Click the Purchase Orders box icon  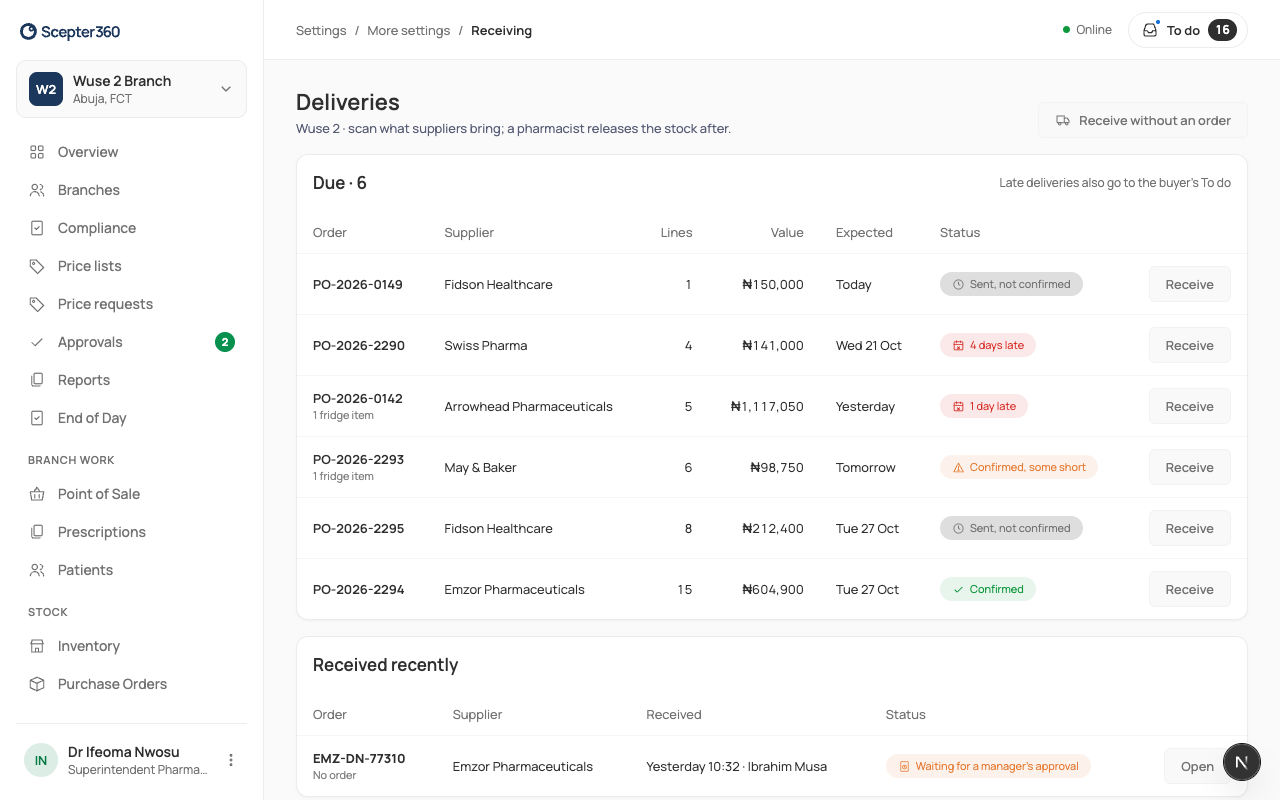37,684
